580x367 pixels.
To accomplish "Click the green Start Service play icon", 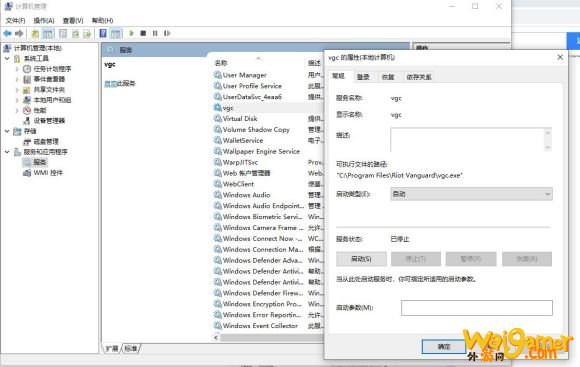I will click(x=131, y=33).
